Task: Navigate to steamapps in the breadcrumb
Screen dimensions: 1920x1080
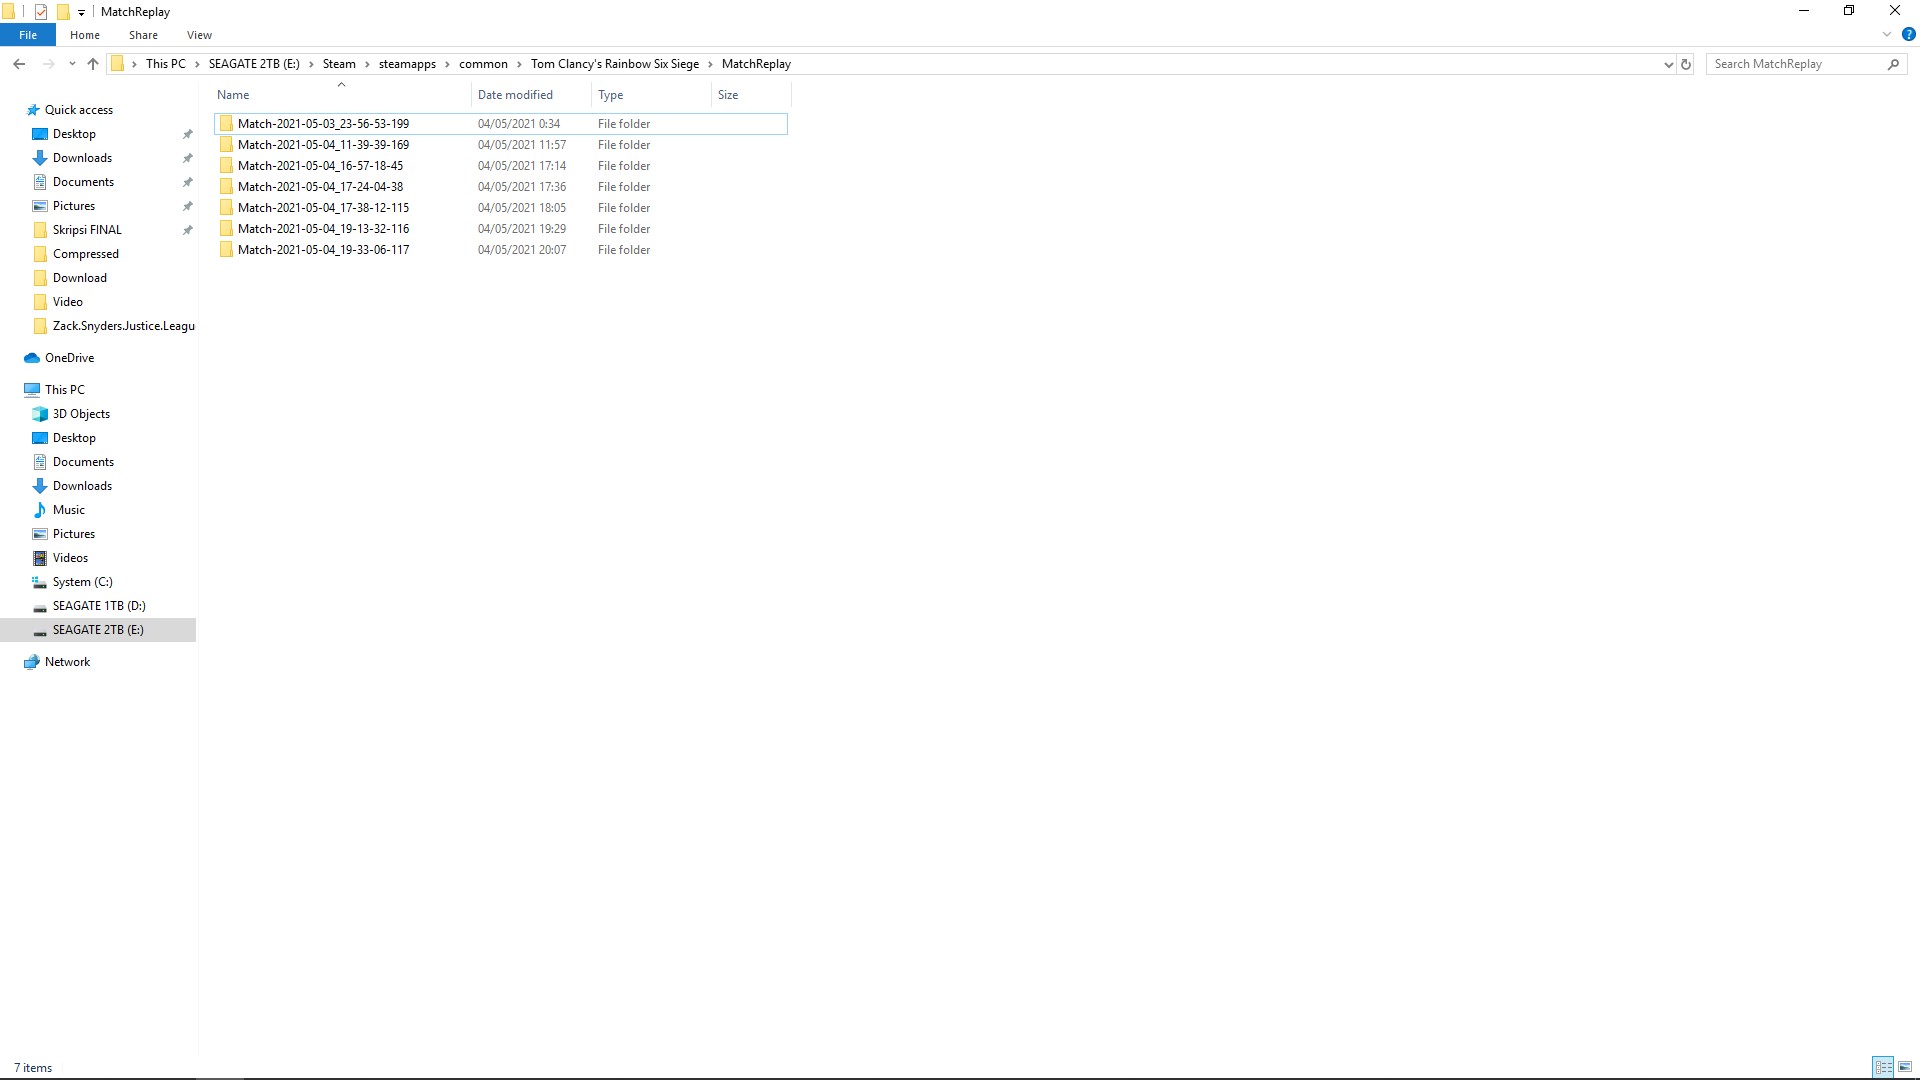Action: click(407, 64)
